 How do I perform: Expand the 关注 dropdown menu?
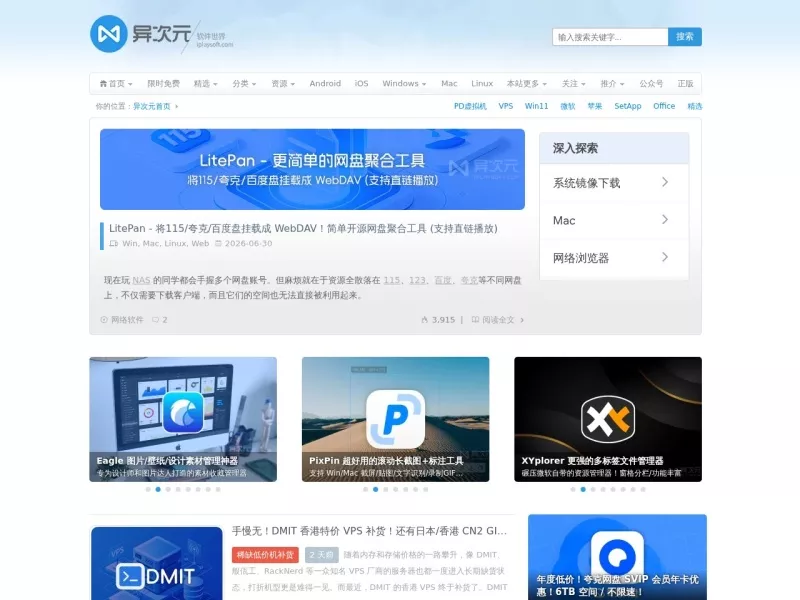click(x=573, y=84)
